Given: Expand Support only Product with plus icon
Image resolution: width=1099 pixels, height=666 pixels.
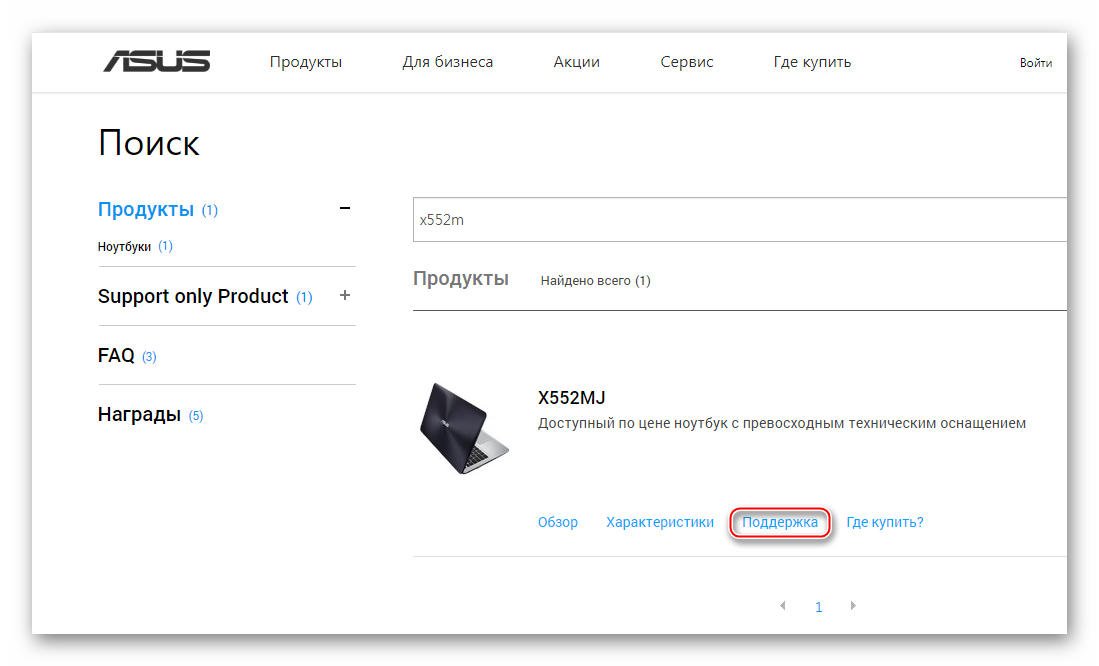Looking at the screenshot, I should click(x=345, y=296).
